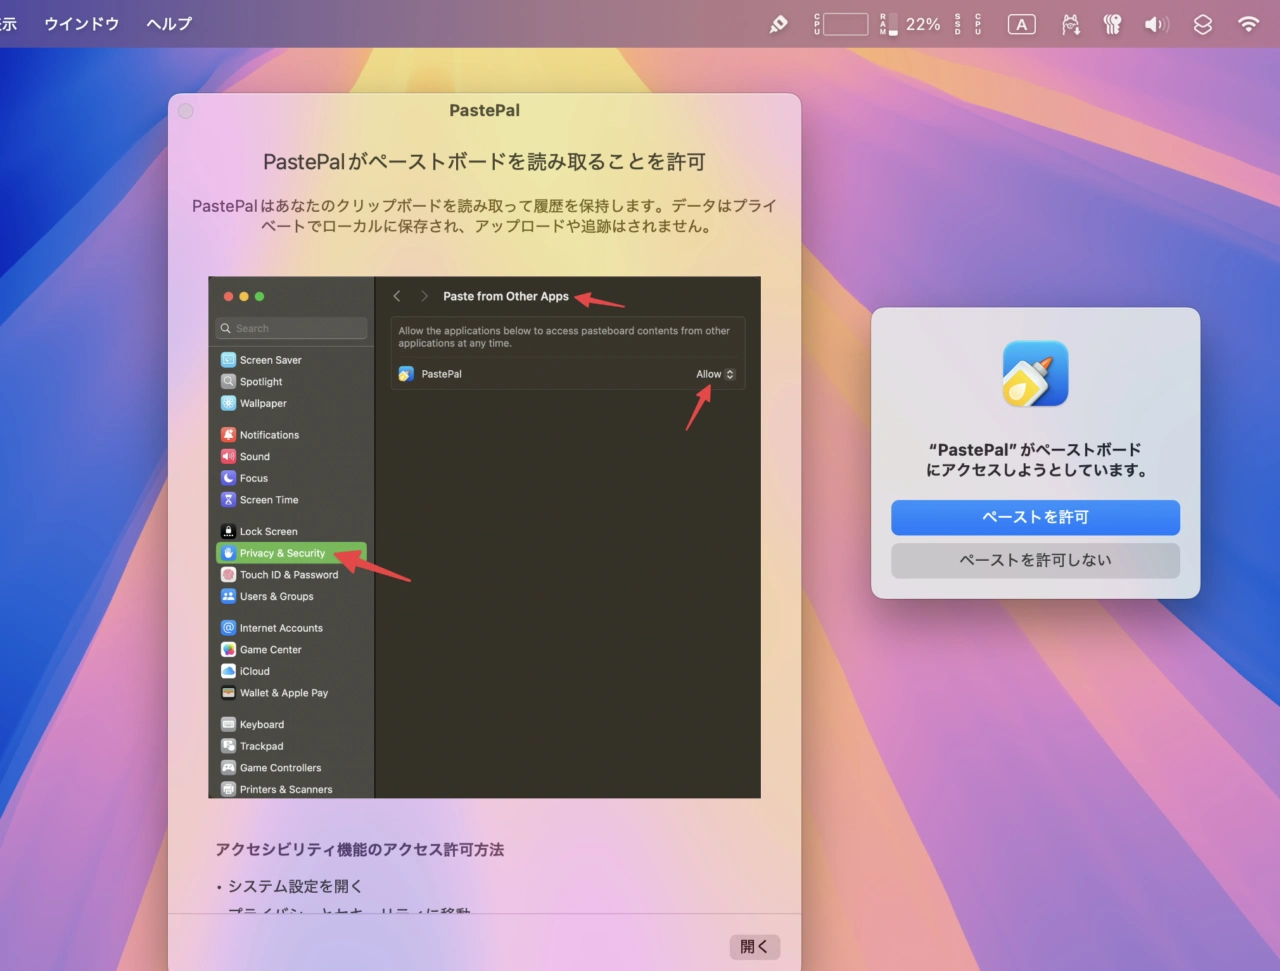Click the input source "A" icon

click(1021, 24)
